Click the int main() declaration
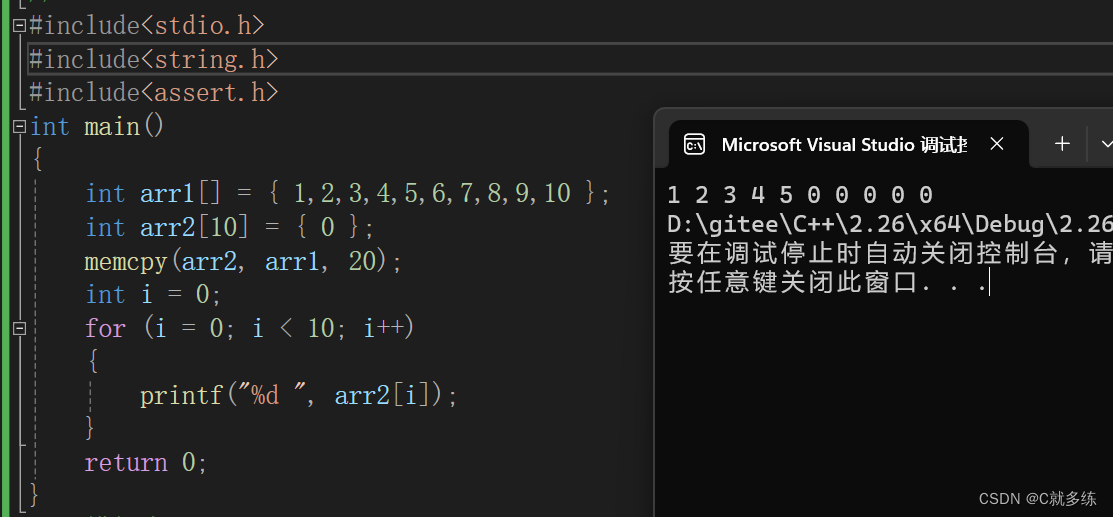 pyautogui.click(x=97, y=127)
